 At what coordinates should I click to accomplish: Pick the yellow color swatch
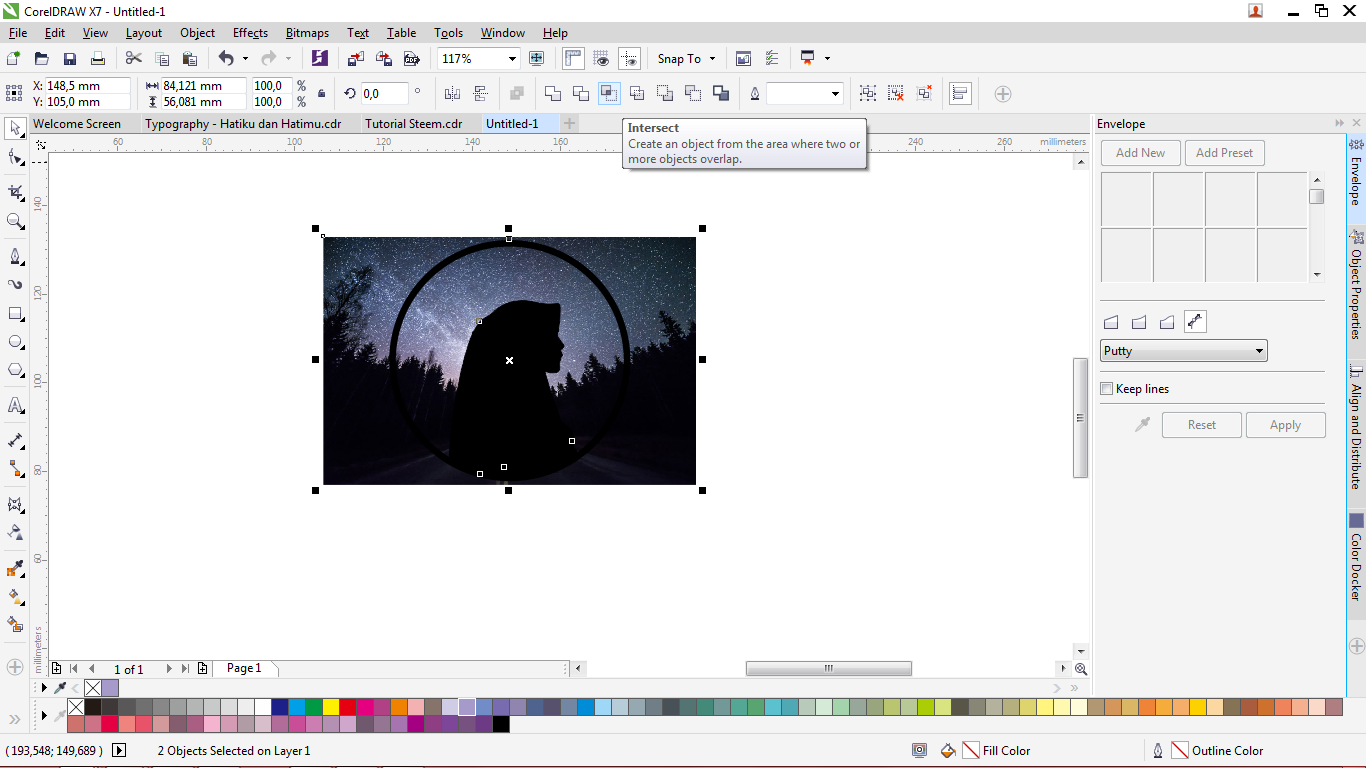[331, 707]
